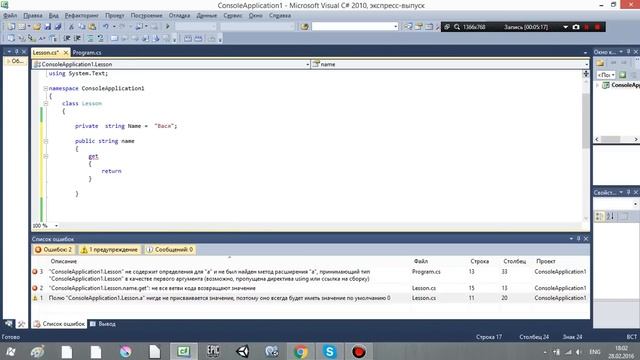Collapse the namespace ConsoleApplication1 block
Image resolution: width=640 pixels, height=360 pixels.
(x=46, y=88)
